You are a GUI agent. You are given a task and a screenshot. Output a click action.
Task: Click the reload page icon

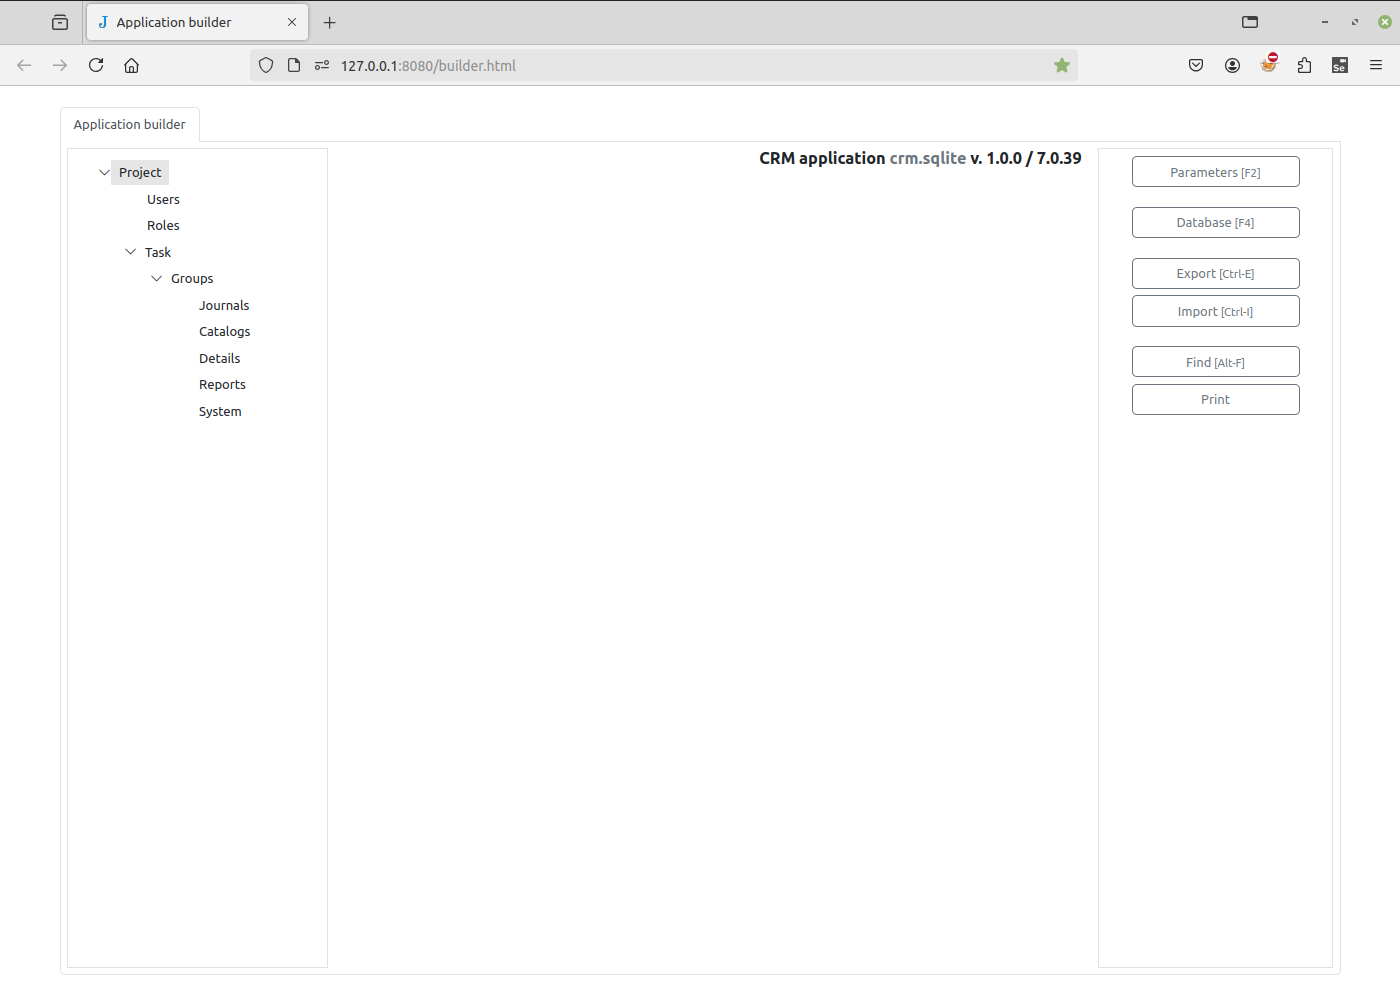pyautogui.click(x=95, y=64)
